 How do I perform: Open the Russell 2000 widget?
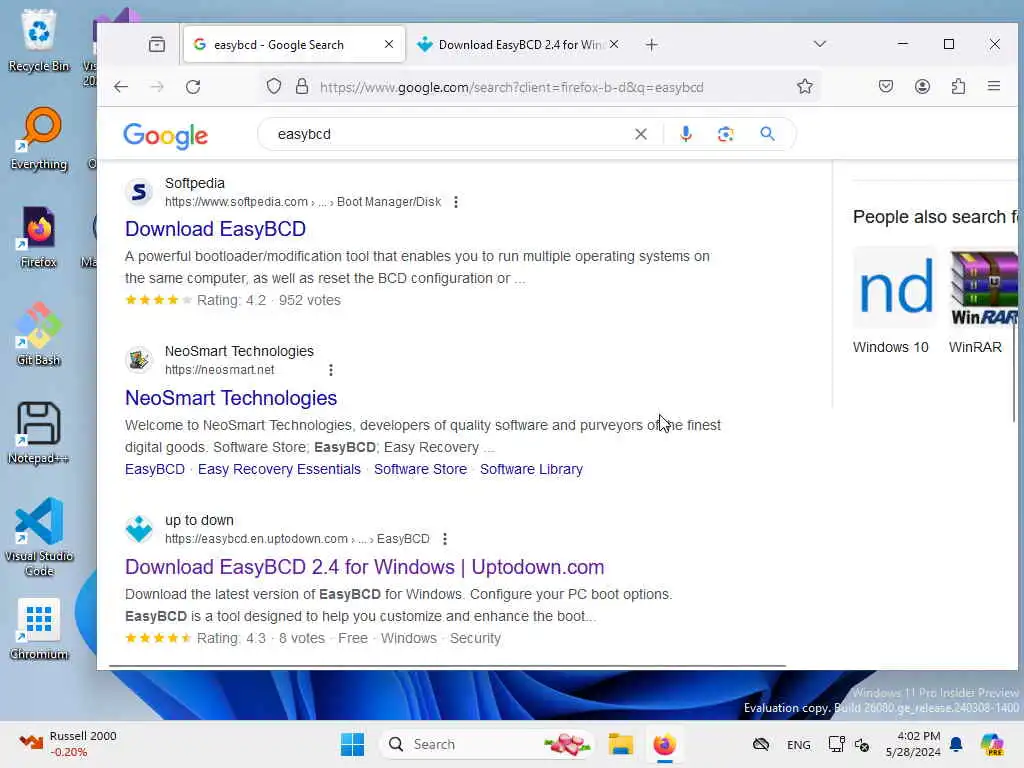point(67,744)
